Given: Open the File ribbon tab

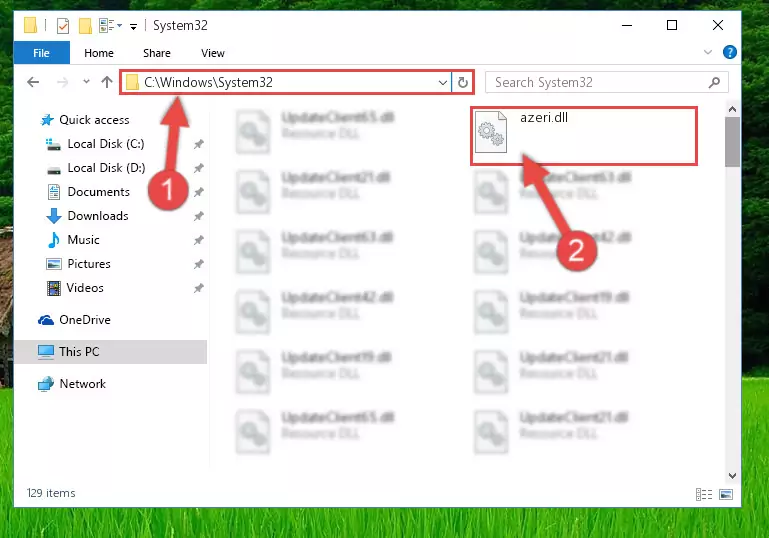Looking at the screenshot, I should point(42,53).
